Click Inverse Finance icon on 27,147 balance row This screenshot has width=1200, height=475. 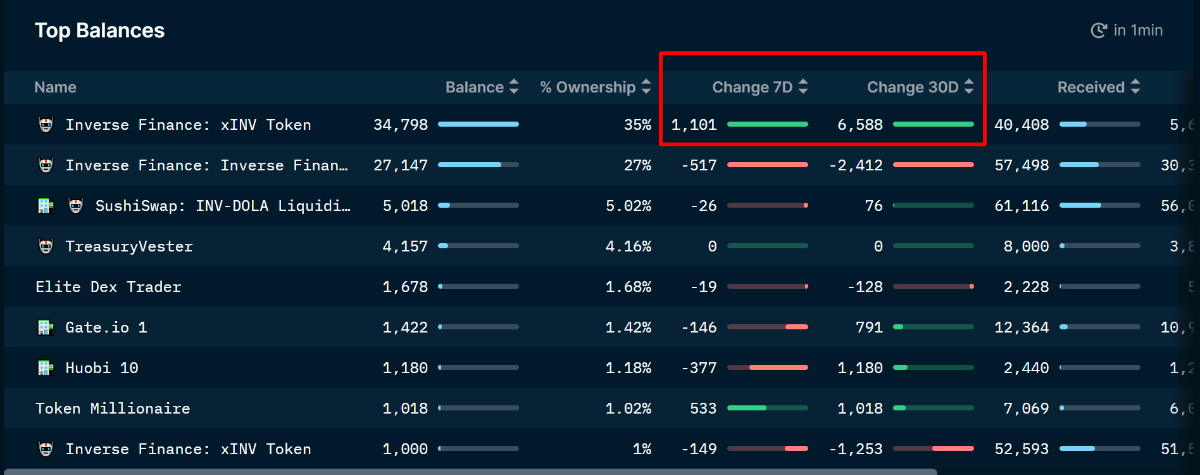pos(45,165)
